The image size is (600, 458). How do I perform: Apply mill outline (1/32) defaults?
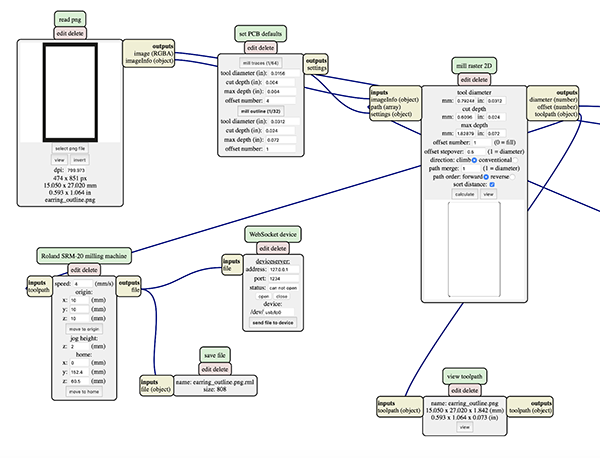pyautogui.click(x=261, y=111)
